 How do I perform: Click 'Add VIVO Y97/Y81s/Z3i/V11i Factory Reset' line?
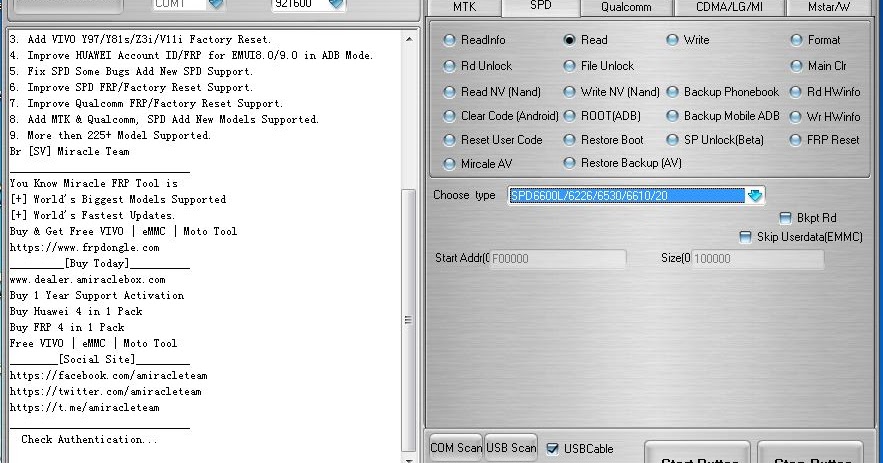coord(140,39)
